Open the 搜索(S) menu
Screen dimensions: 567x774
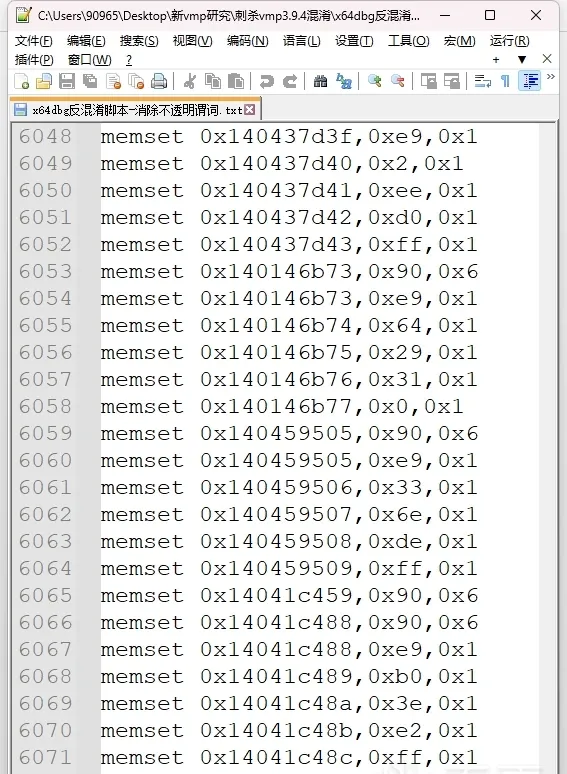(139, 41)
